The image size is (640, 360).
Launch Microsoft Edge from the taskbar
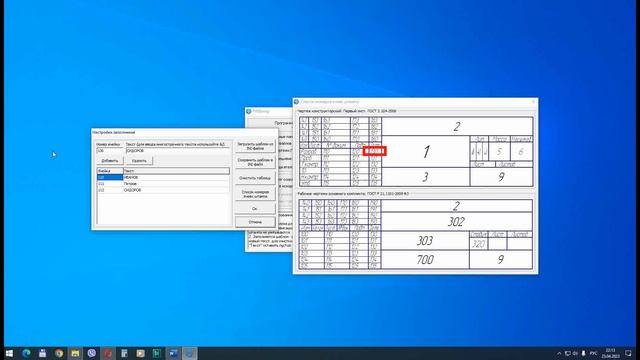point(26,353)
